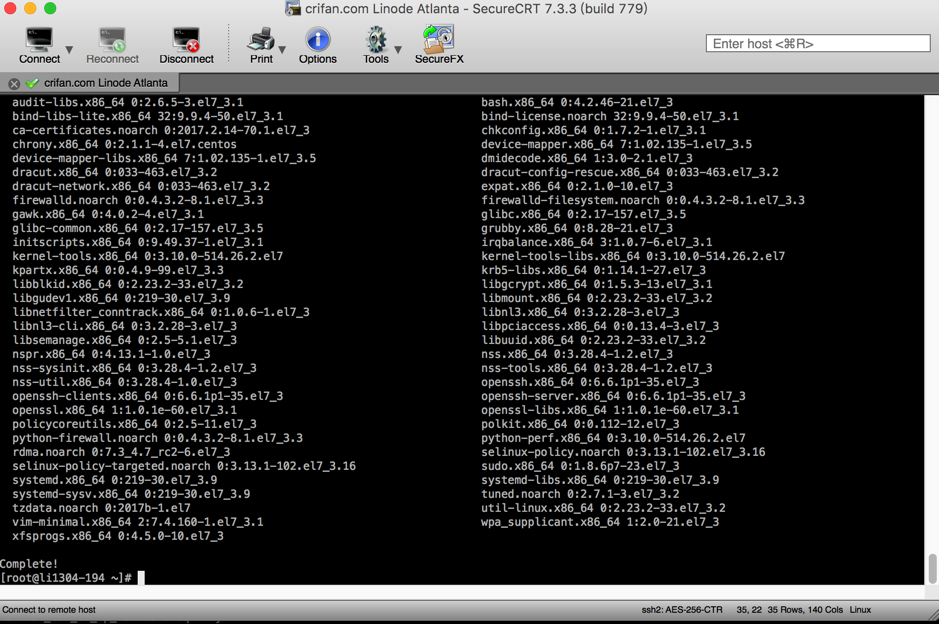Click the irqbalance.x86_64 line
The width and height of the screenshot is (939, 624).
pyautogui.click(x=596, y=243)
